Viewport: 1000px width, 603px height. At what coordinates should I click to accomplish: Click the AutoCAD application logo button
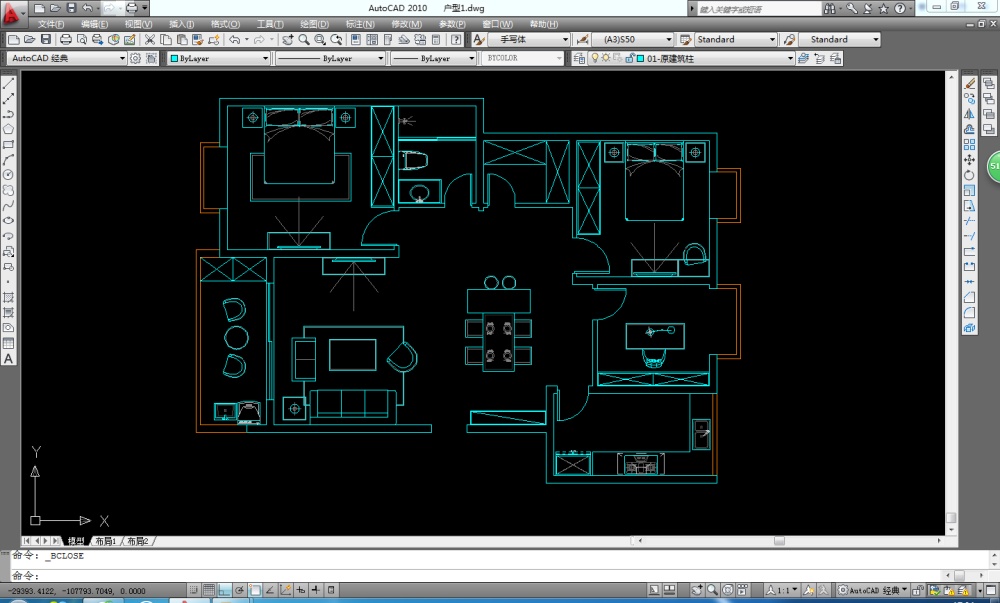[x=12, y=10]
